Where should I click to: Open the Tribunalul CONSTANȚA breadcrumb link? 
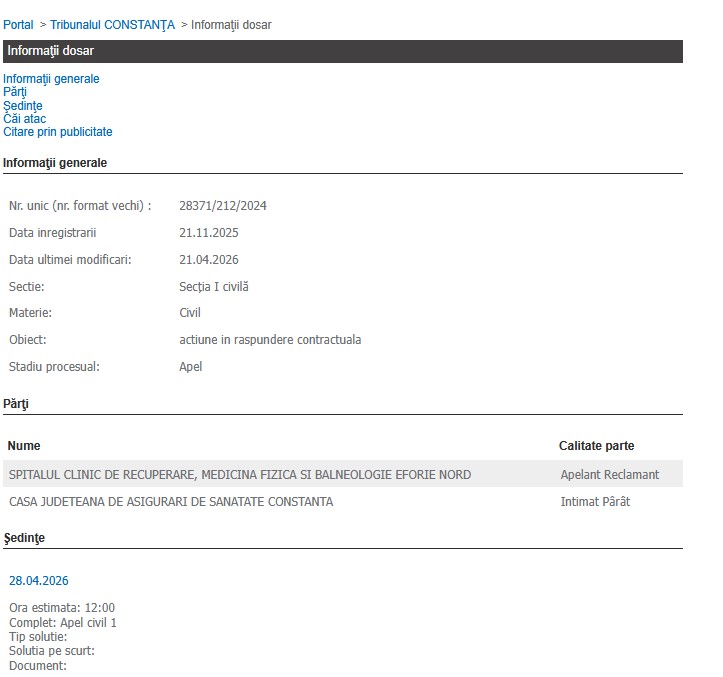tap(112, 24)
